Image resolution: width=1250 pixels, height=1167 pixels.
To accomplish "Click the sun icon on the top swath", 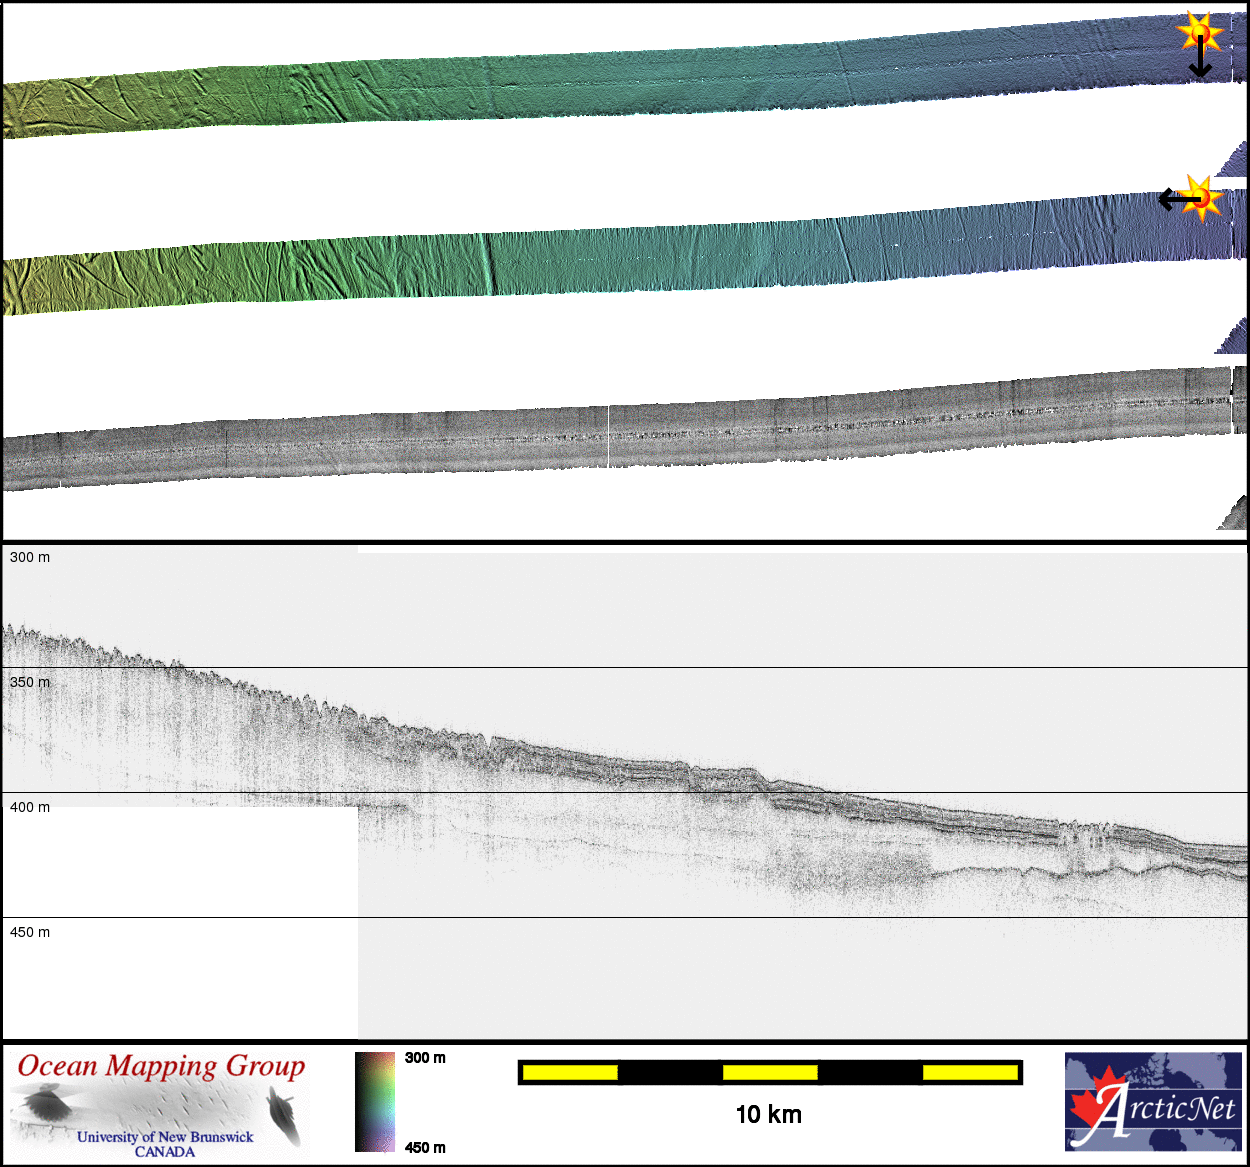I will [x=1199, y=33].
